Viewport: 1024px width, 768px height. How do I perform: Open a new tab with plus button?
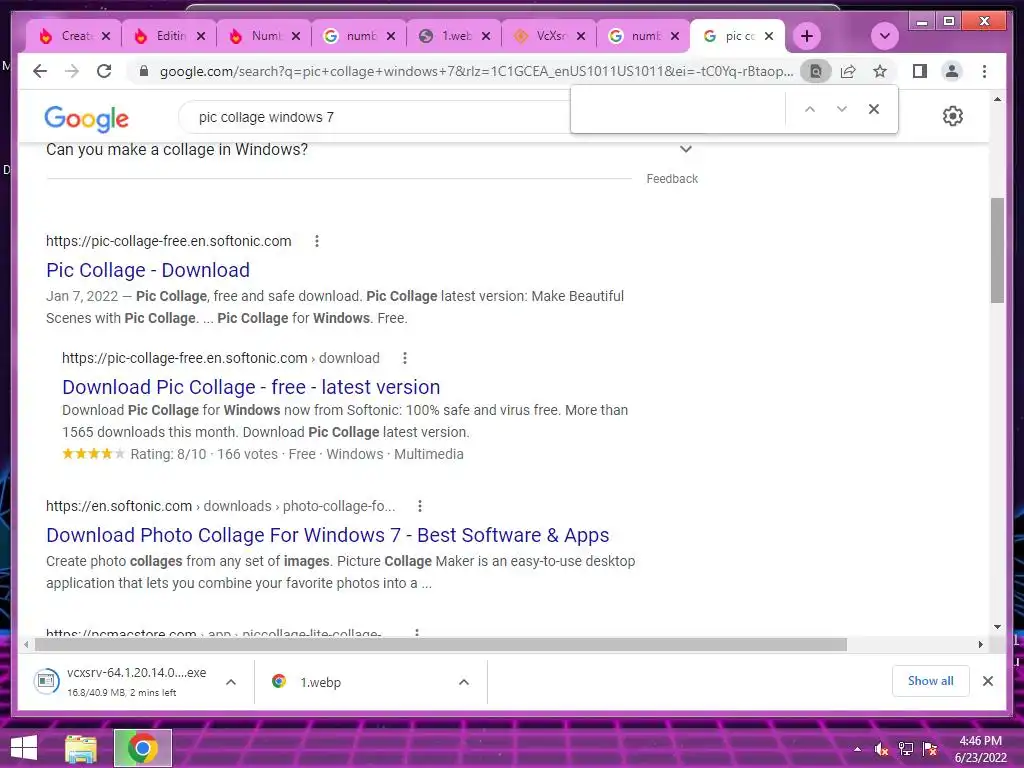pos(807,36)
